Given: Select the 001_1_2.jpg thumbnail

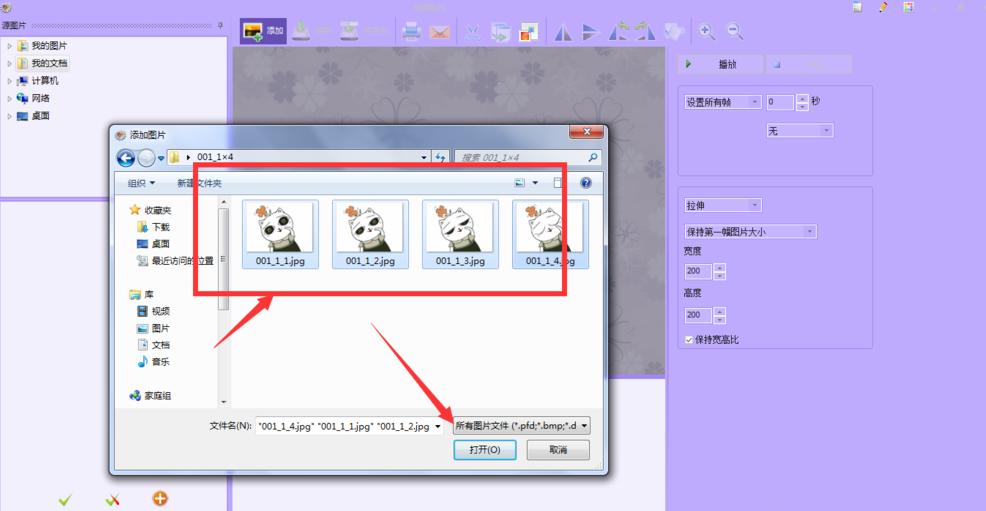Looking at the screenshot, I should 370,234.
